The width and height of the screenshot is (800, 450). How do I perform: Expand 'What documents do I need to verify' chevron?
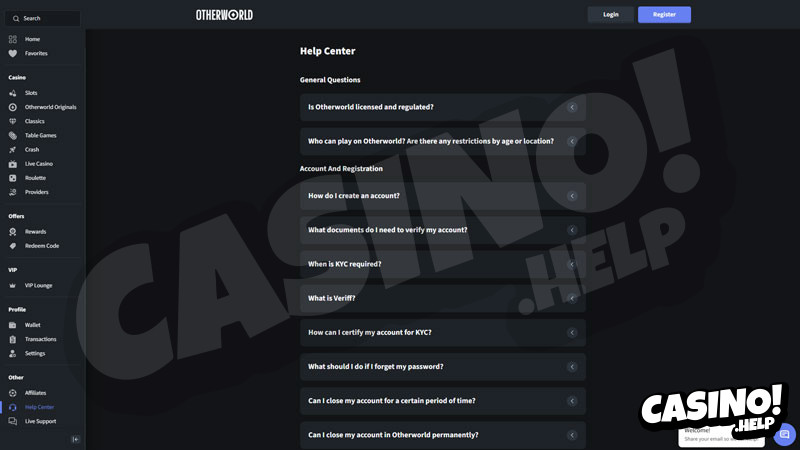point(572,230)
